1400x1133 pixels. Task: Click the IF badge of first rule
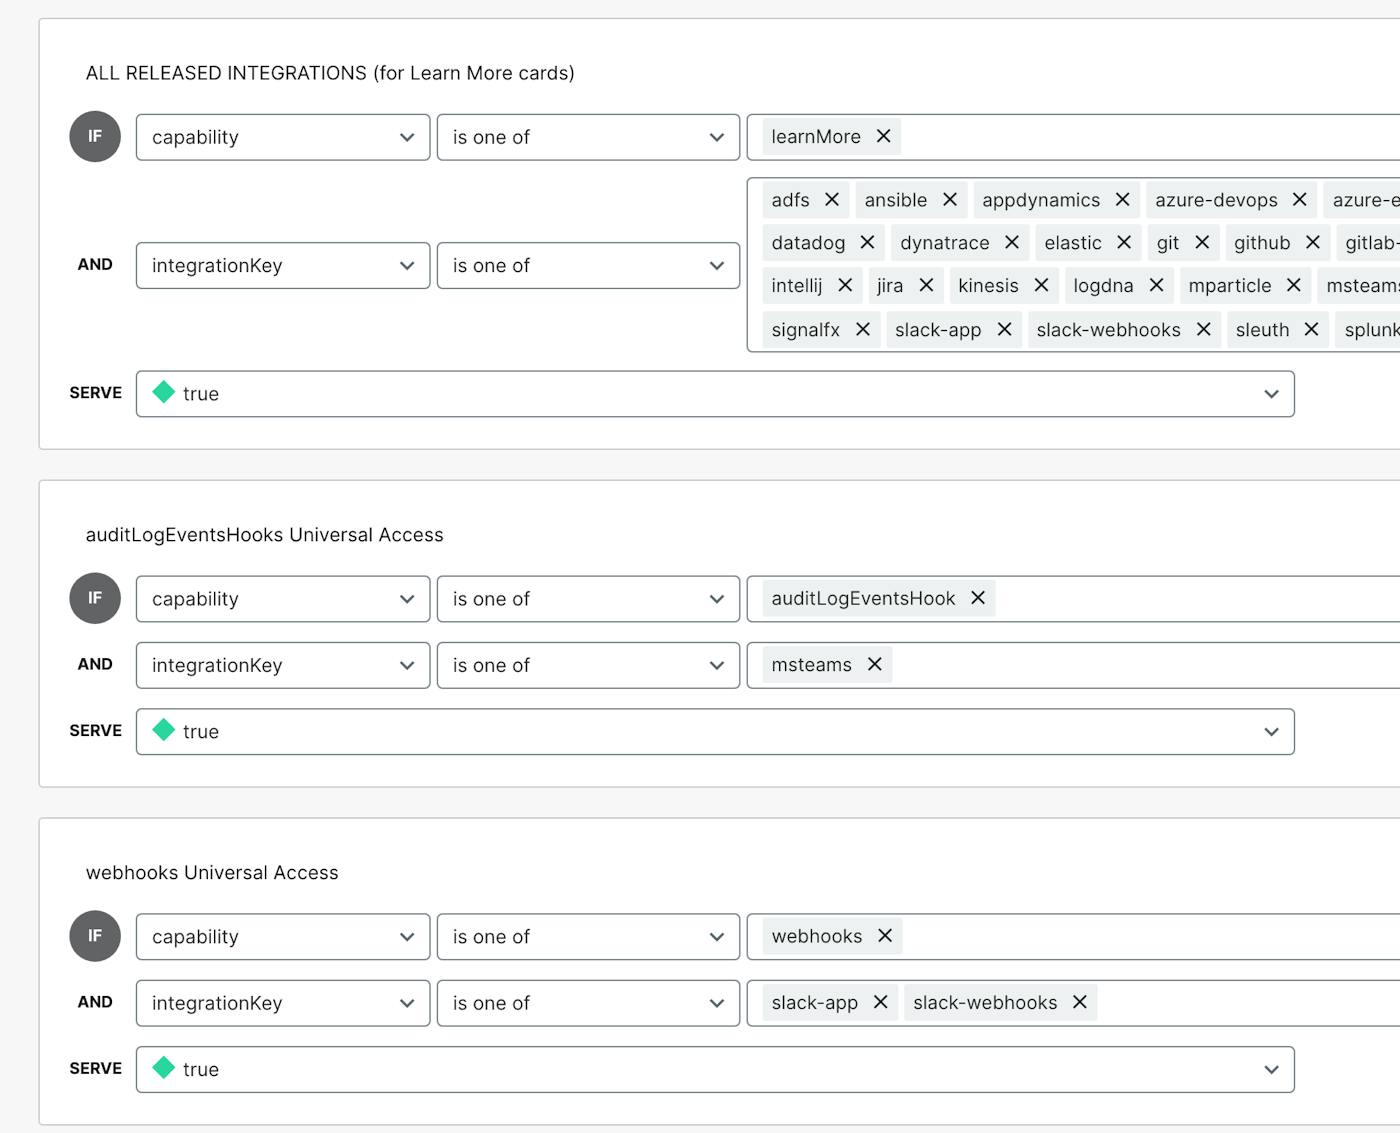tap(95, 137)
